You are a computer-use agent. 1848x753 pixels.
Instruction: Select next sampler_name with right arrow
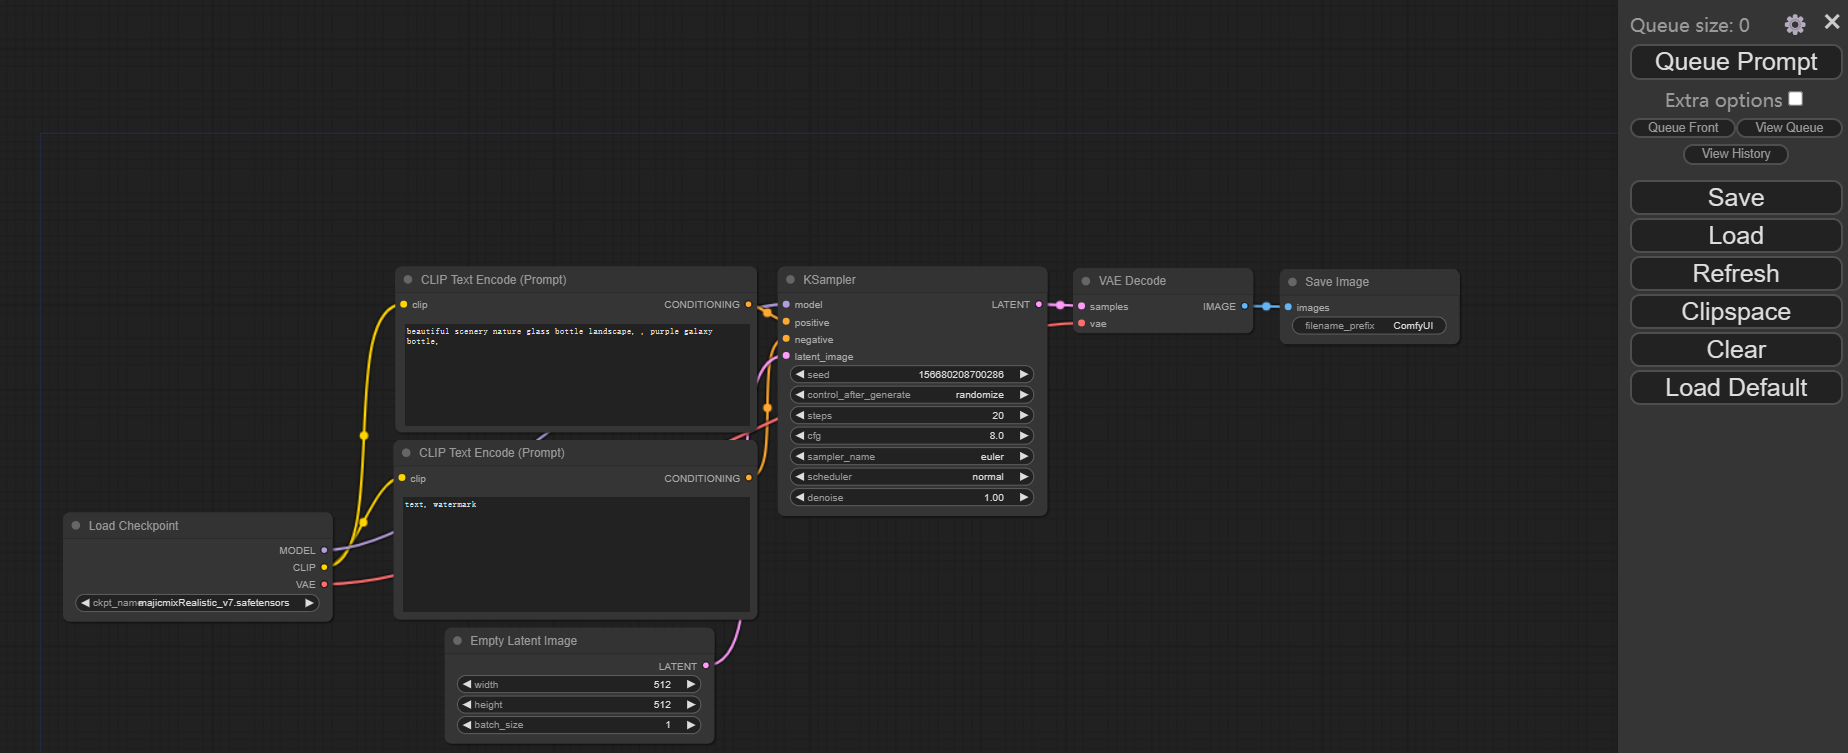click(x=1024, y=456)
